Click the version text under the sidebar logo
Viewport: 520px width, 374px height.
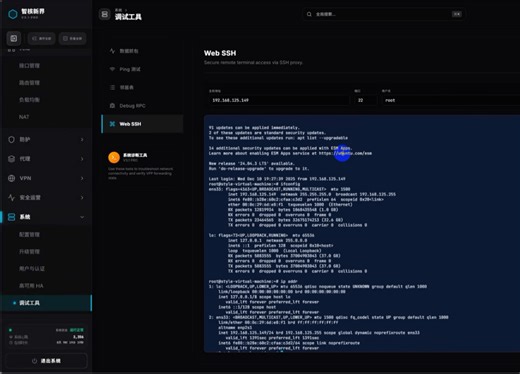(30, 17)
